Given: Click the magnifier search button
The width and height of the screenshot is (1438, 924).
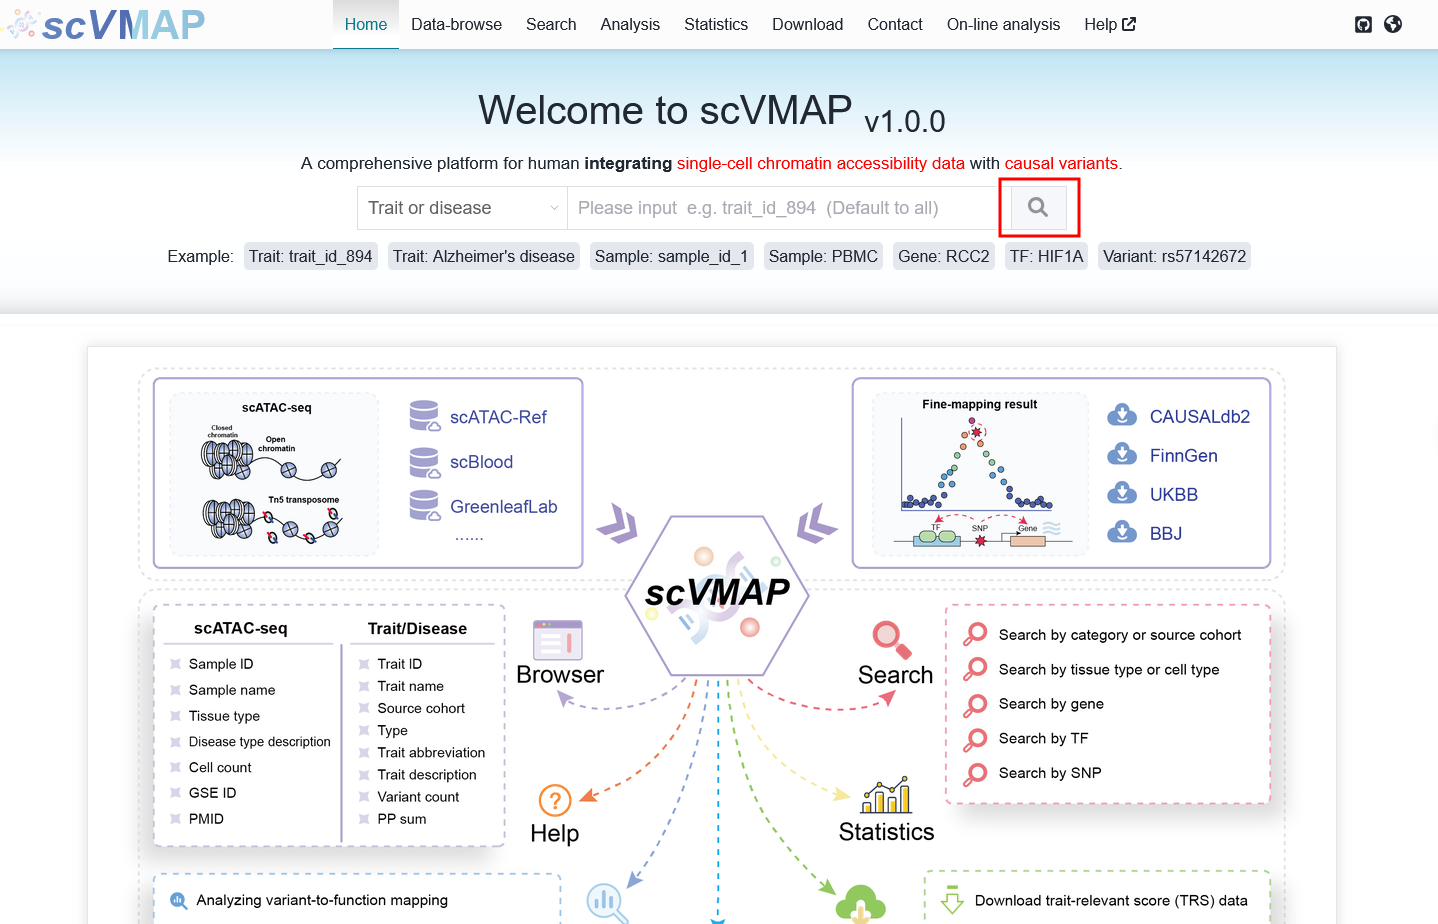Looking at the screenshot, I should point(1038,207).
